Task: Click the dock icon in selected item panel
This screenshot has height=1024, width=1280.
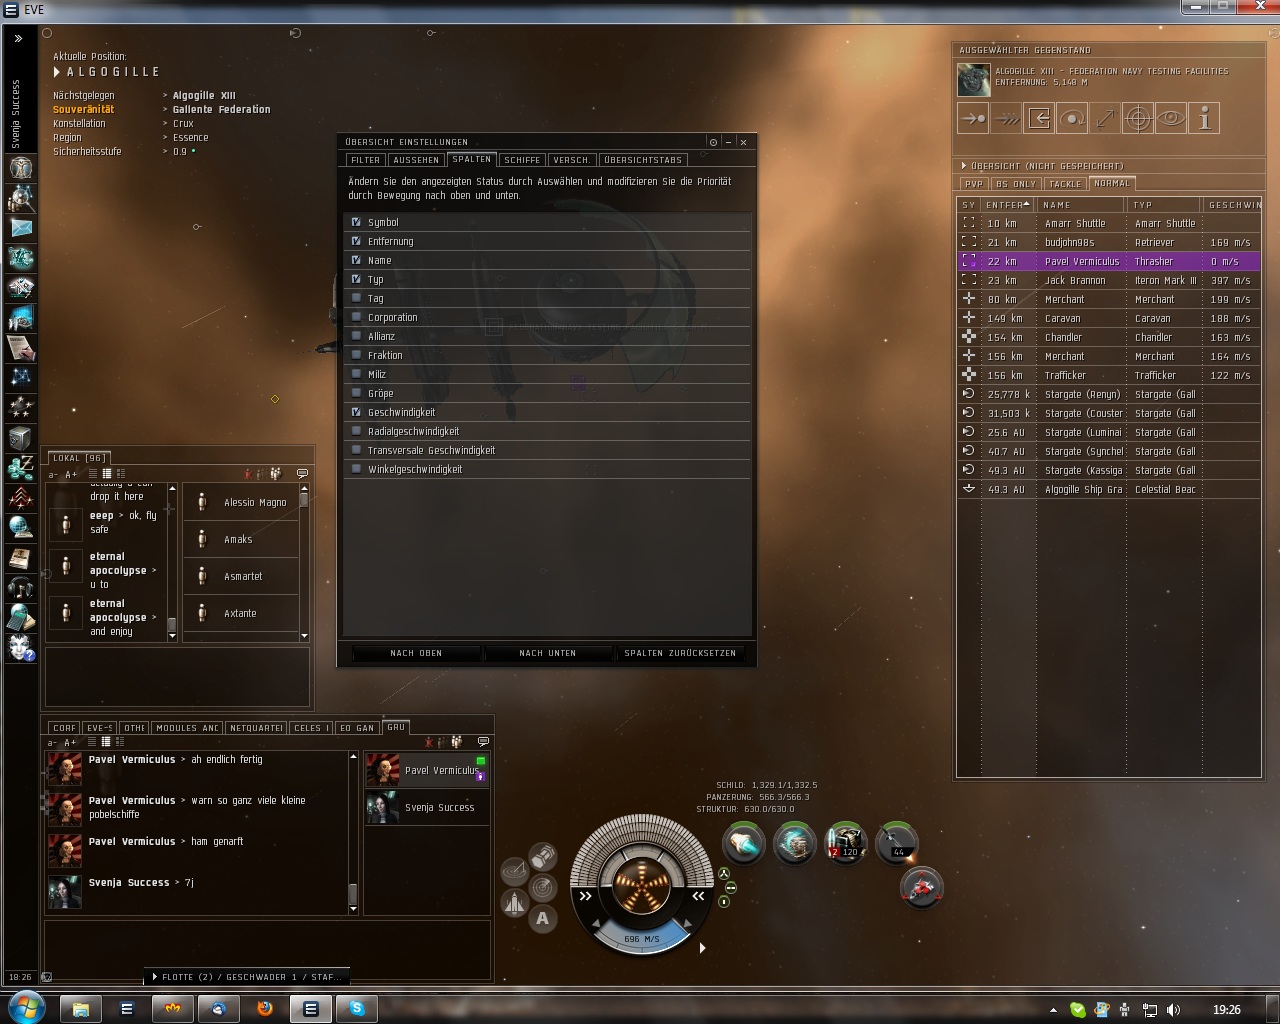Action: pos(1039,118)
